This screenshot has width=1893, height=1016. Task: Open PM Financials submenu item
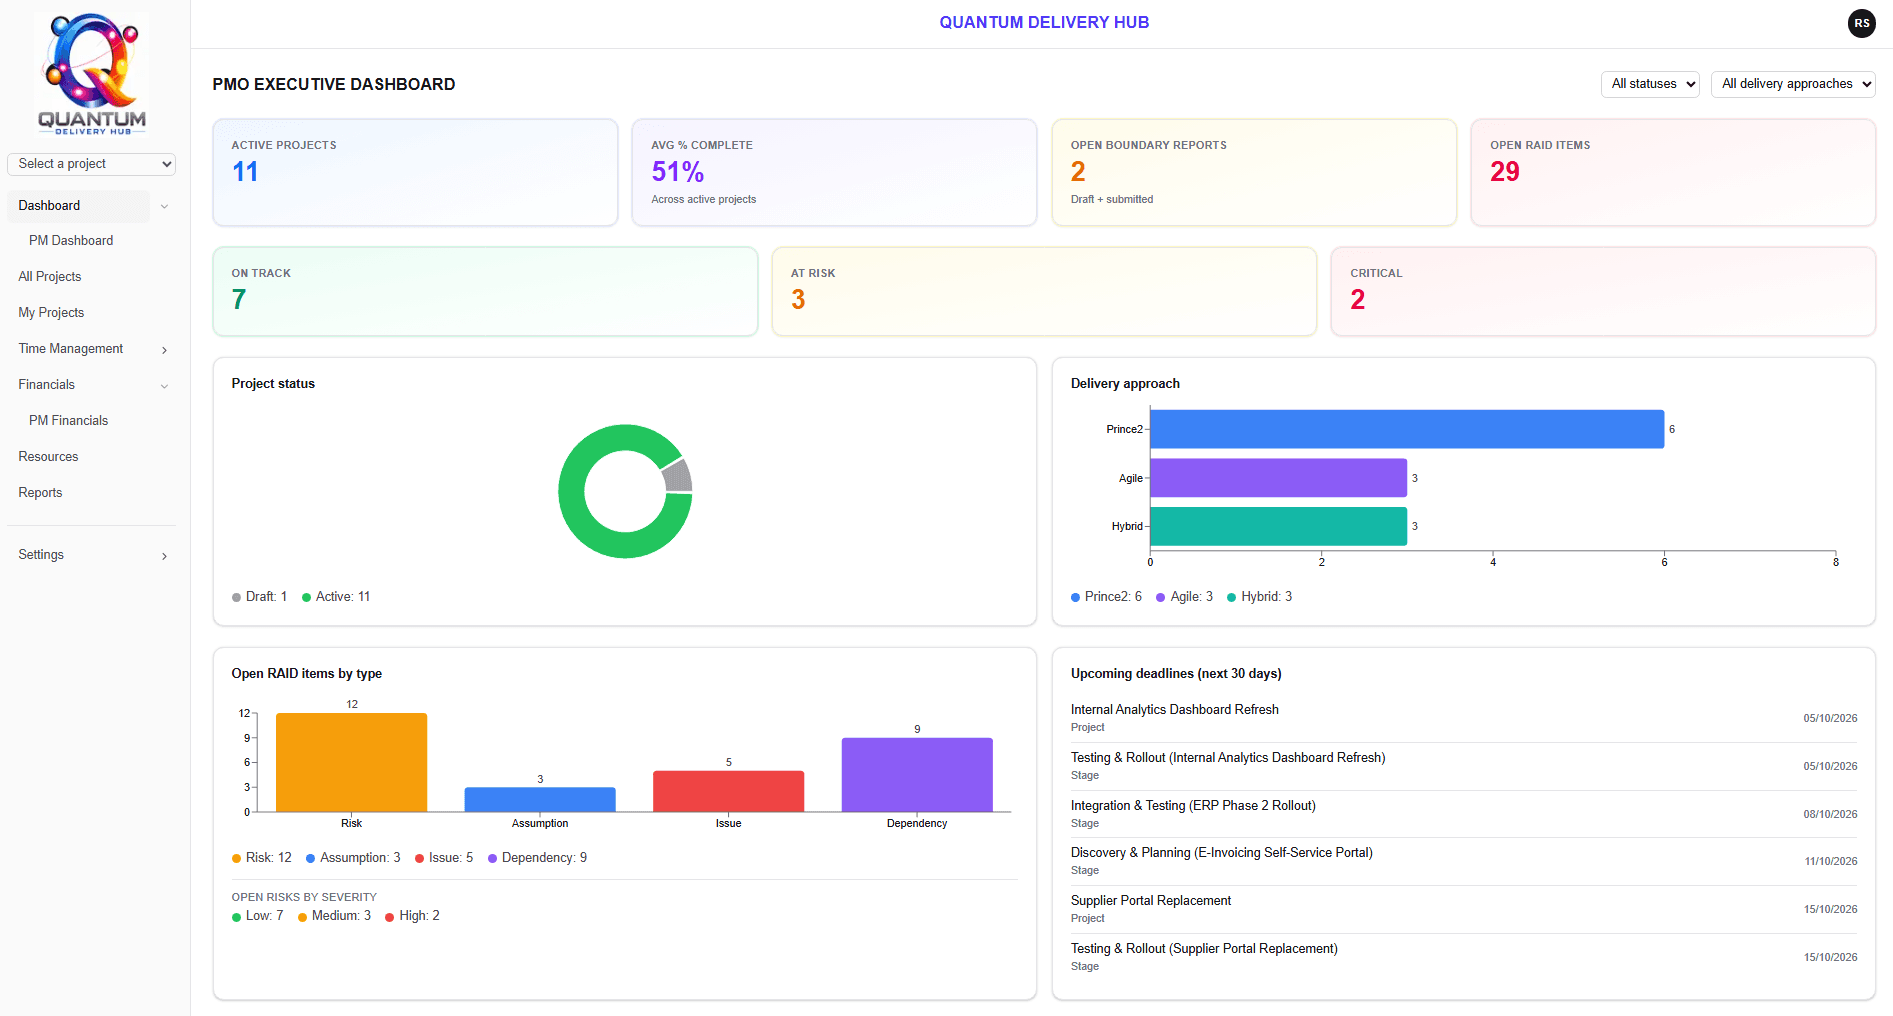(x=69, y=421)
